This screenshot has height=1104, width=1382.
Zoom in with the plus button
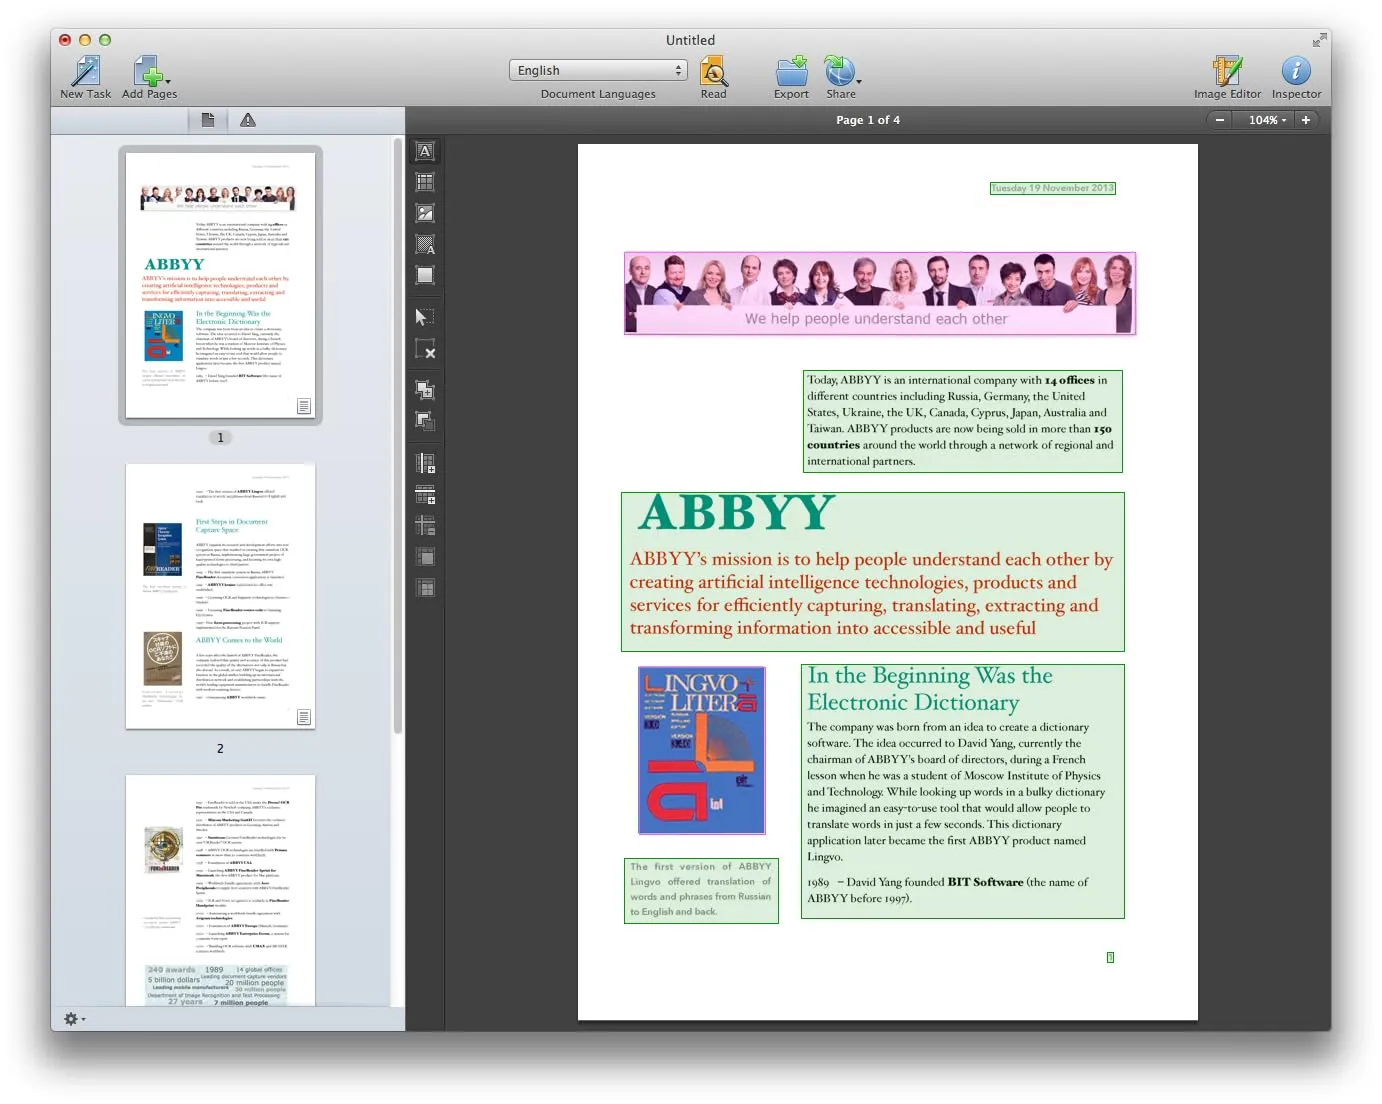1306,120
